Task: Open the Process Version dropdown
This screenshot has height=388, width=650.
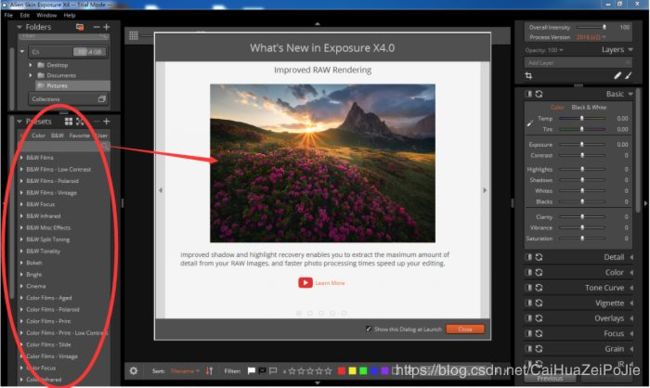Action: [590, 37]
